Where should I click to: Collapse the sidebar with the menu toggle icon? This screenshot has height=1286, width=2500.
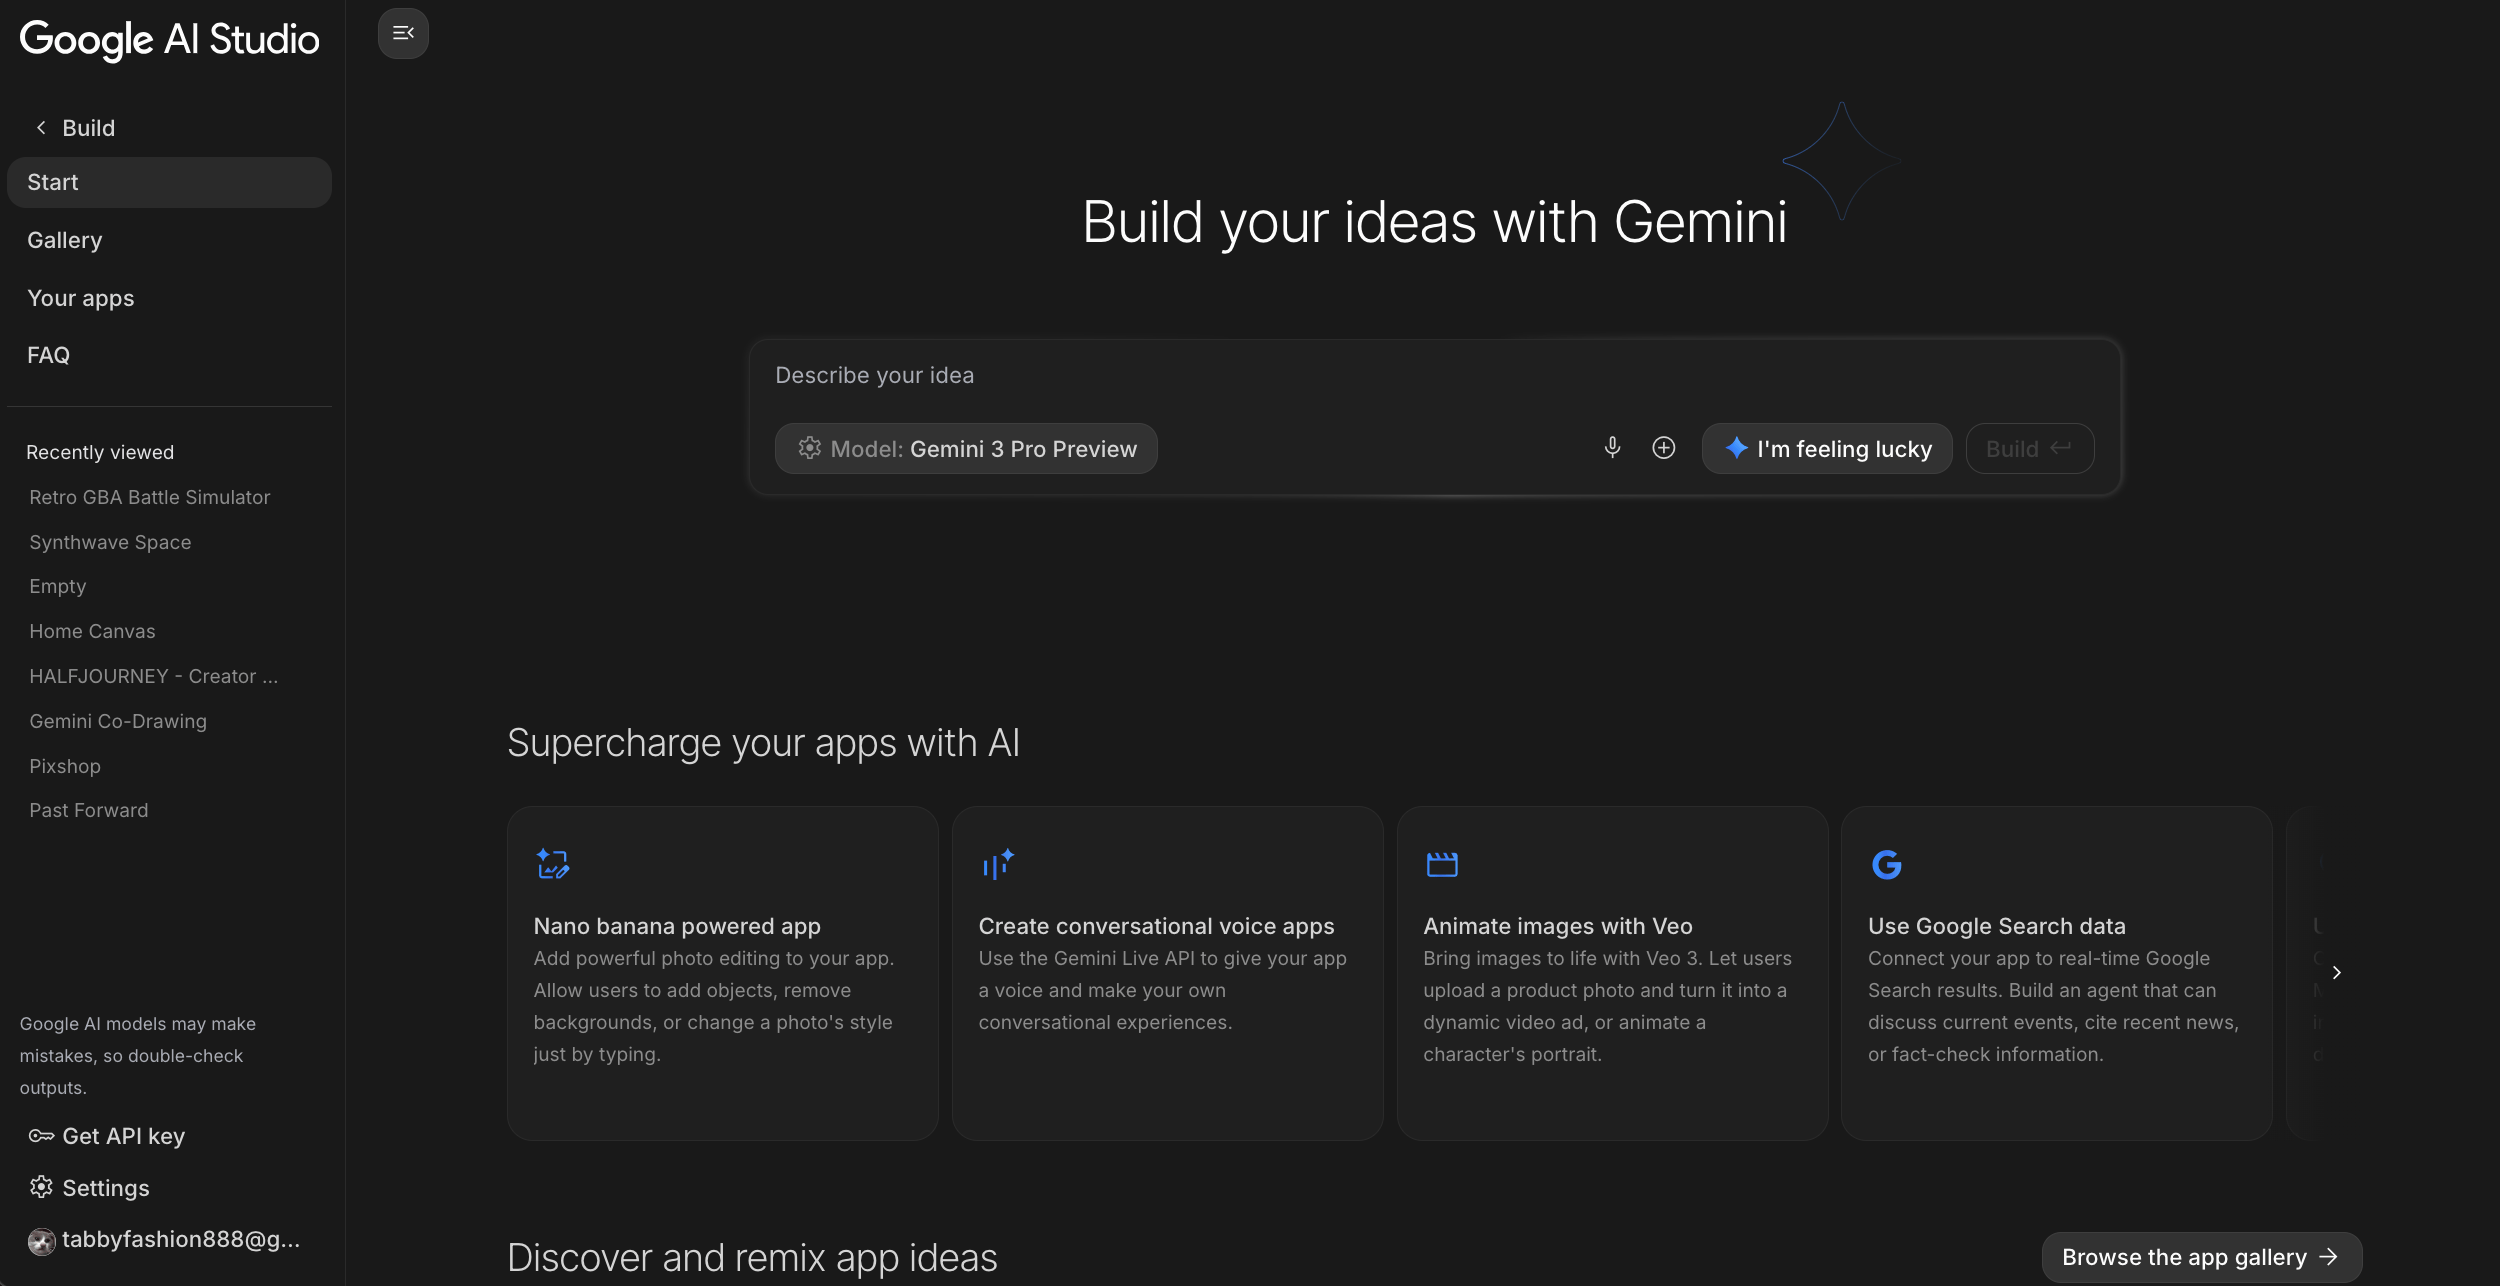[x=403, y=33]
